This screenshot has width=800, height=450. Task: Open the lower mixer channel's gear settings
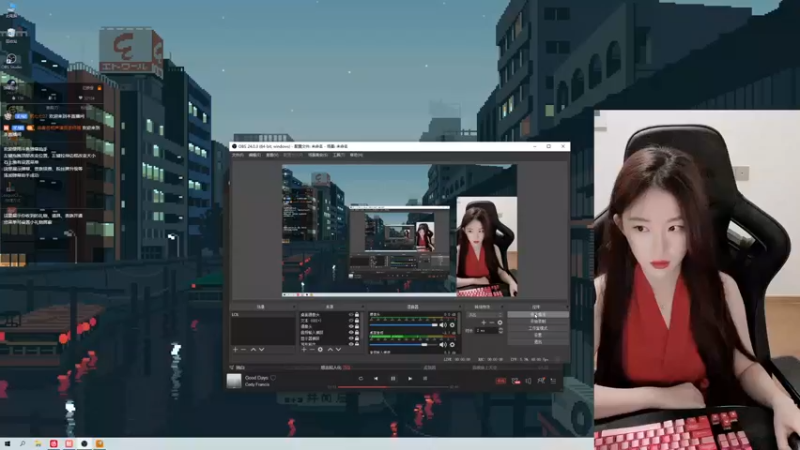point(452,344)
